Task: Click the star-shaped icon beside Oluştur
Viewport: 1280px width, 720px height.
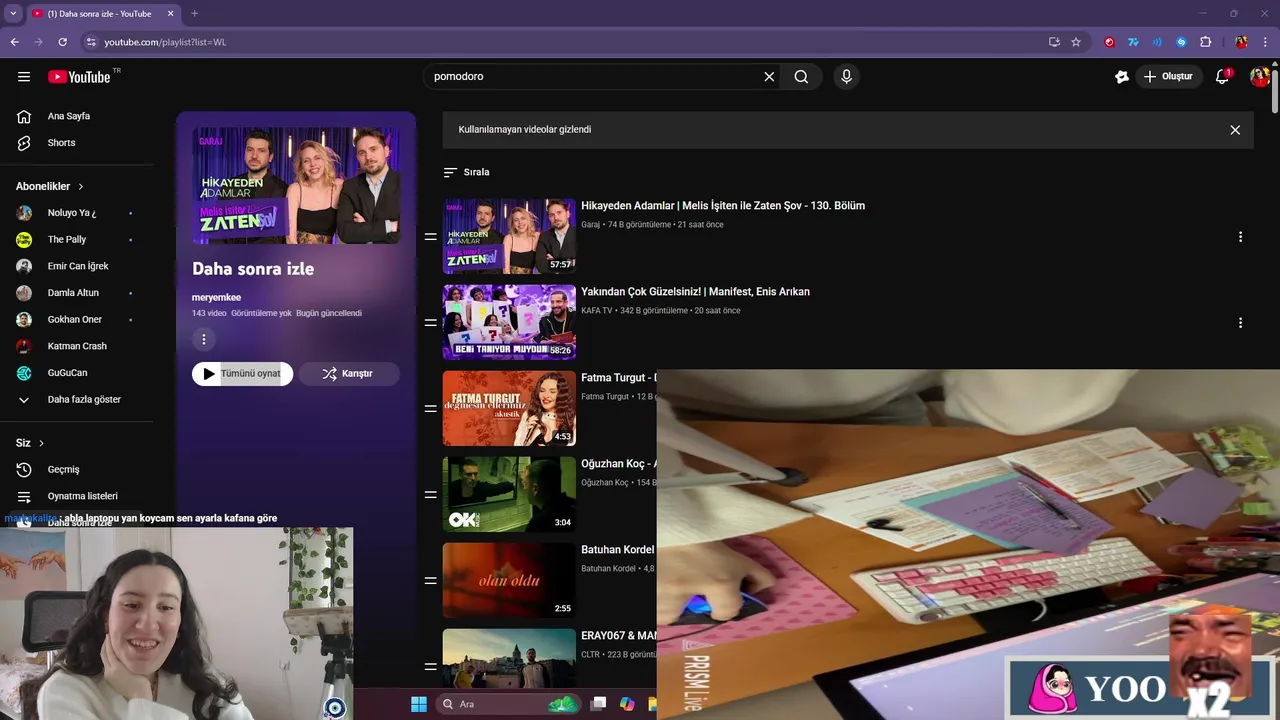Action: [x=1121, y=77]
